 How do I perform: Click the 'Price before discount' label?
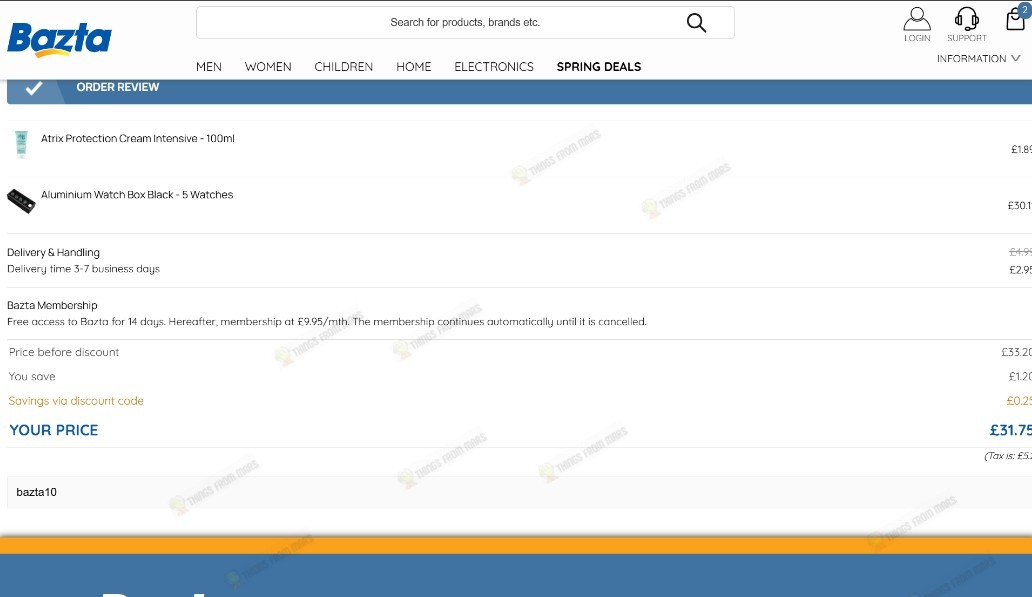pos(64,352)
